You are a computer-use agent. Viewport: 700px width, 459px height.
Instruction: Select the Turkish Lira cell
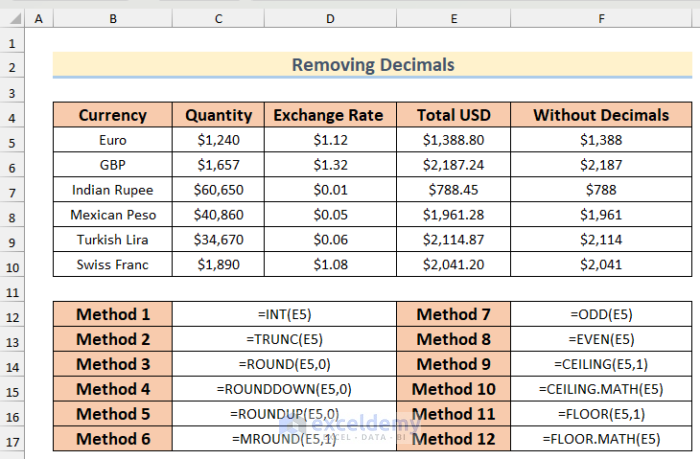[113, 240]
